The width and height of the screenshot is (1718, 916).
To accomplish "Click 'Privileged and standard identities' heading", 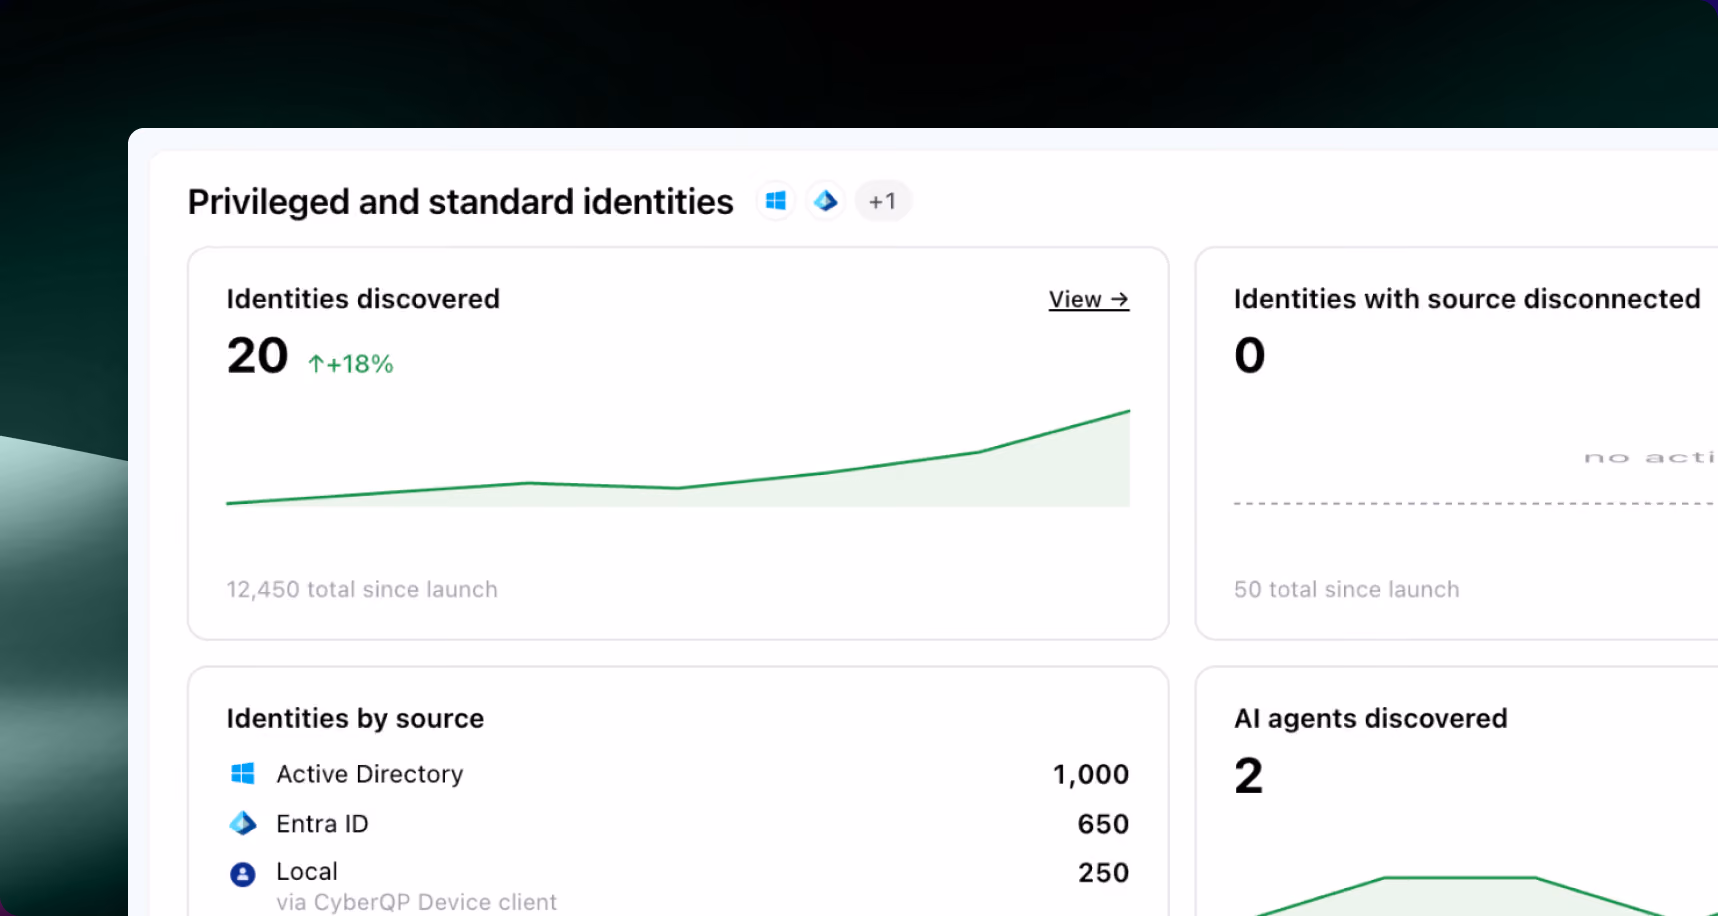I will [x=460, y=202].
